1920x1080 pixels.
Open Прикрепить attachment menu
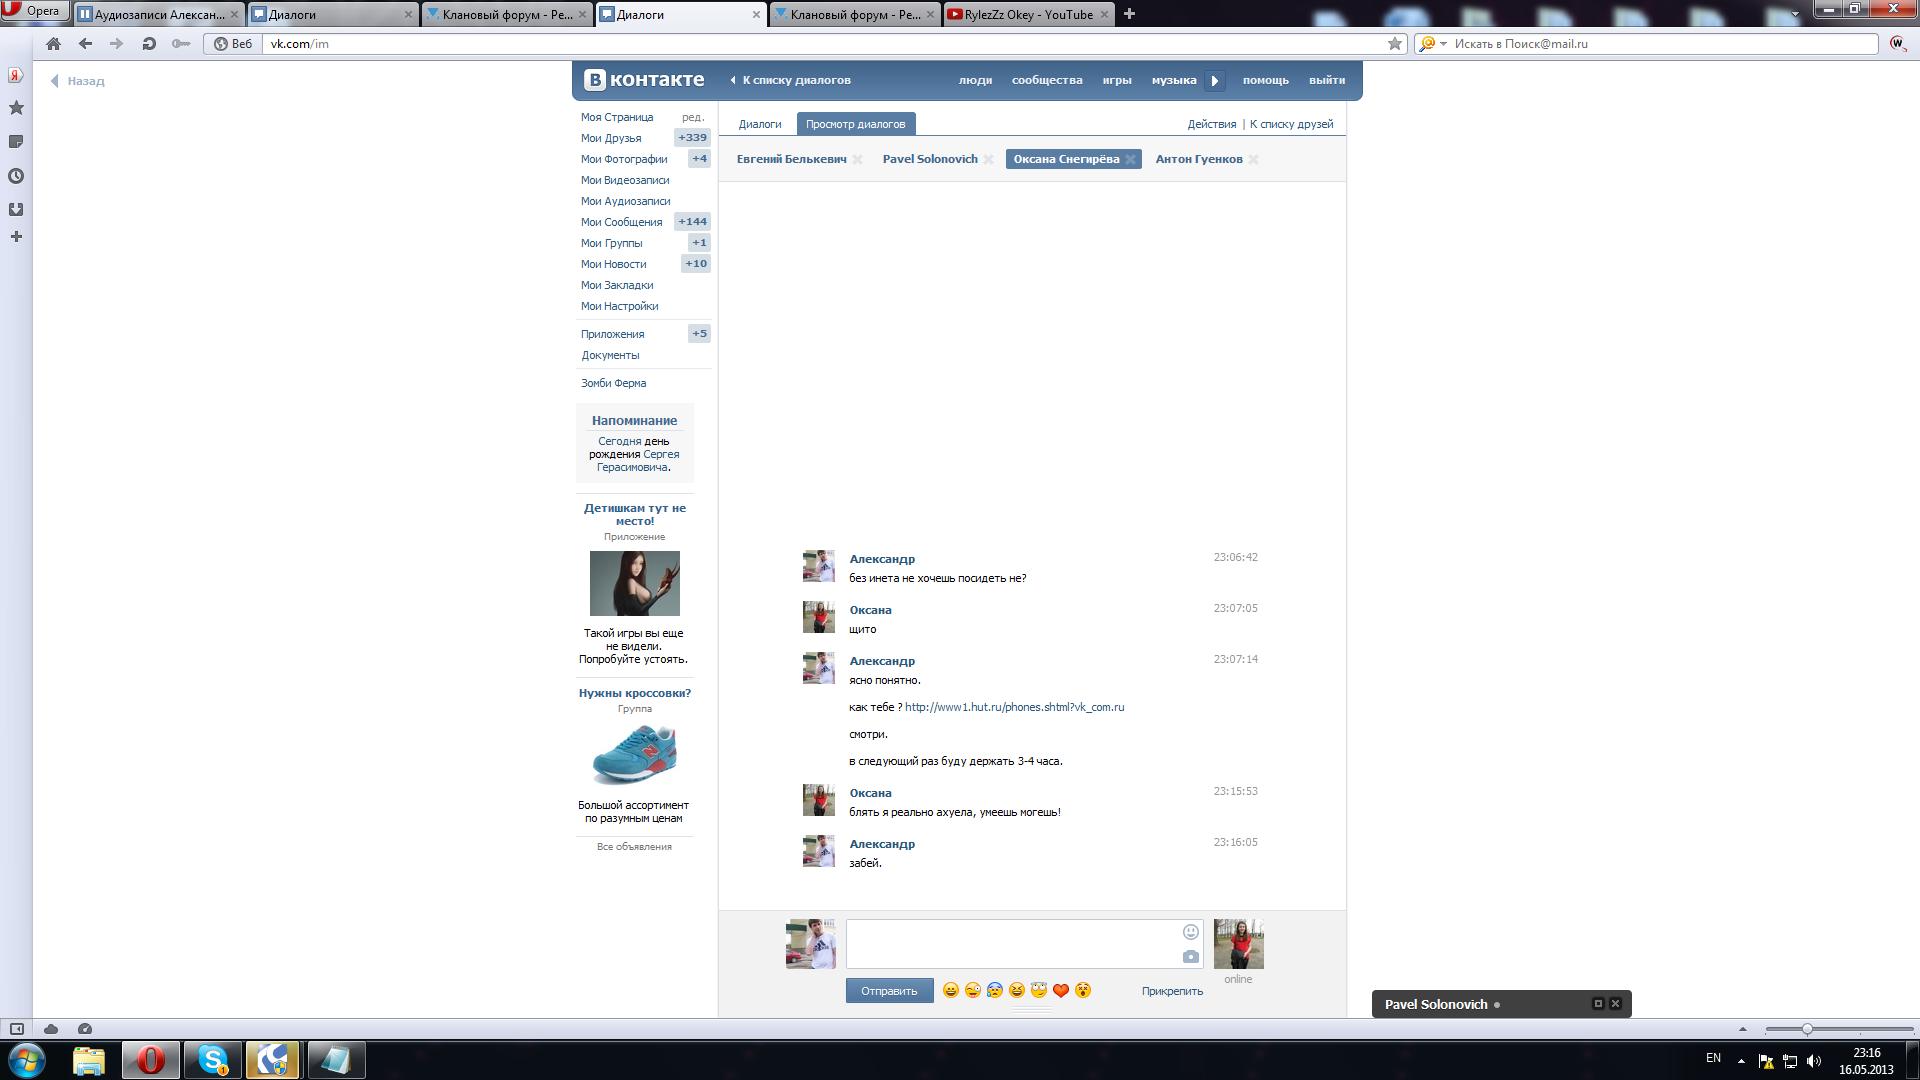coord(1172,991)
